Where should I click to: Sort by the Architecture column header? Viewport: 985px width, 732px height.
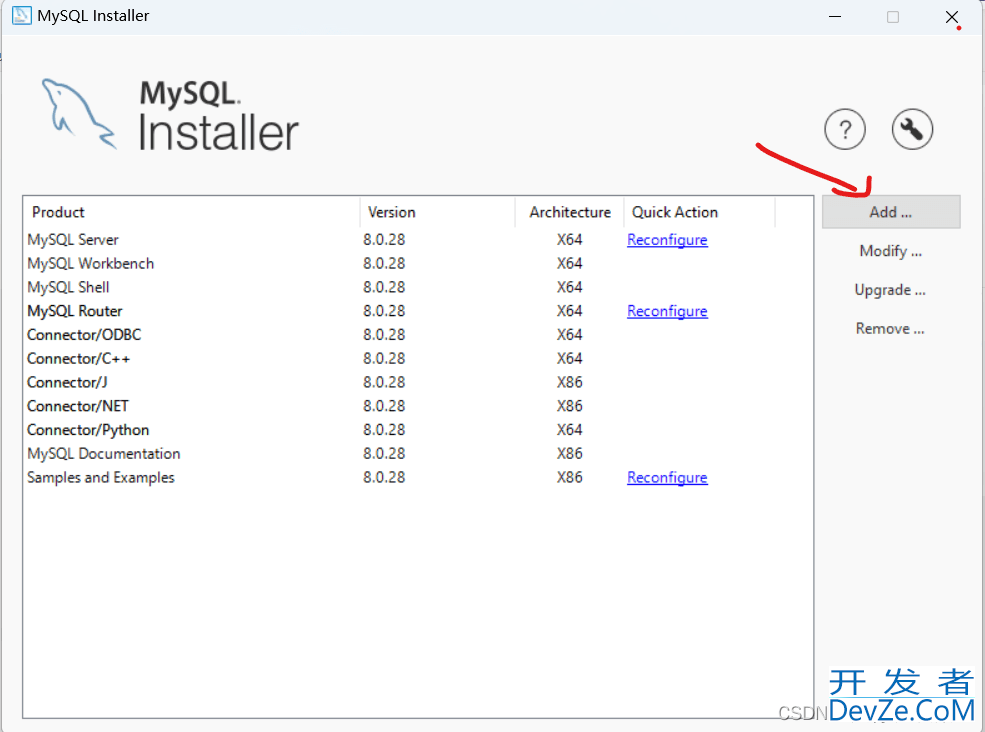[x=570, y=212]
